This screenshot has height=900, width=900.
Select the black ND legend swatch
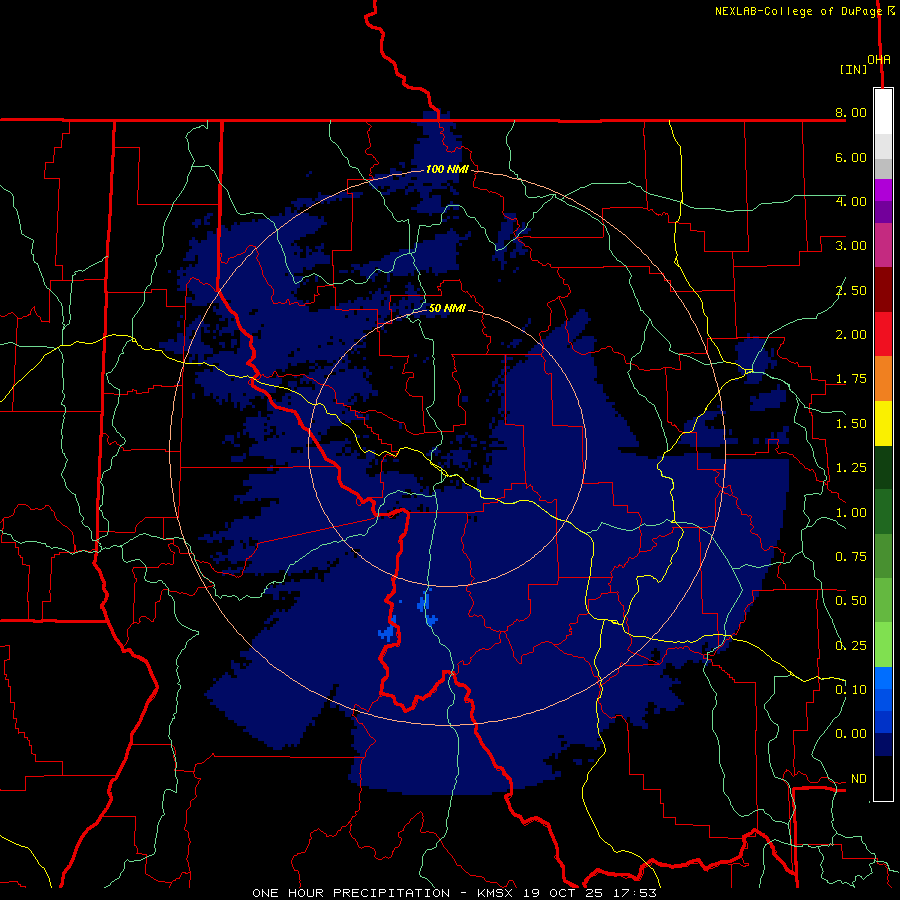pos(883,778)
